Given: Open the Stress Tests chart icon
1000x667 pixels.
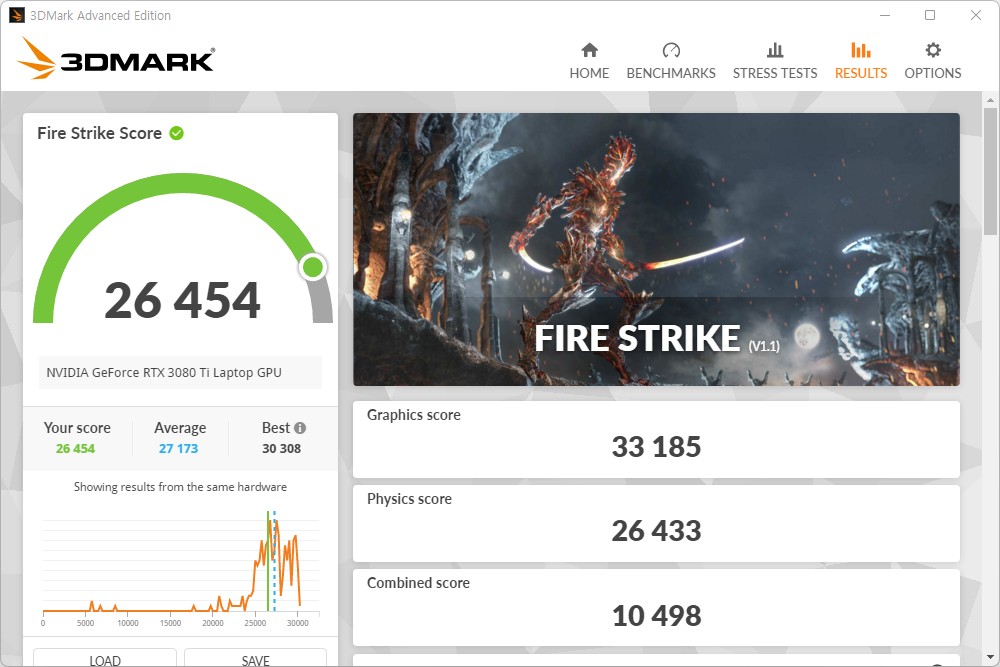Looking at the screenshot, I should pos(775,50).
